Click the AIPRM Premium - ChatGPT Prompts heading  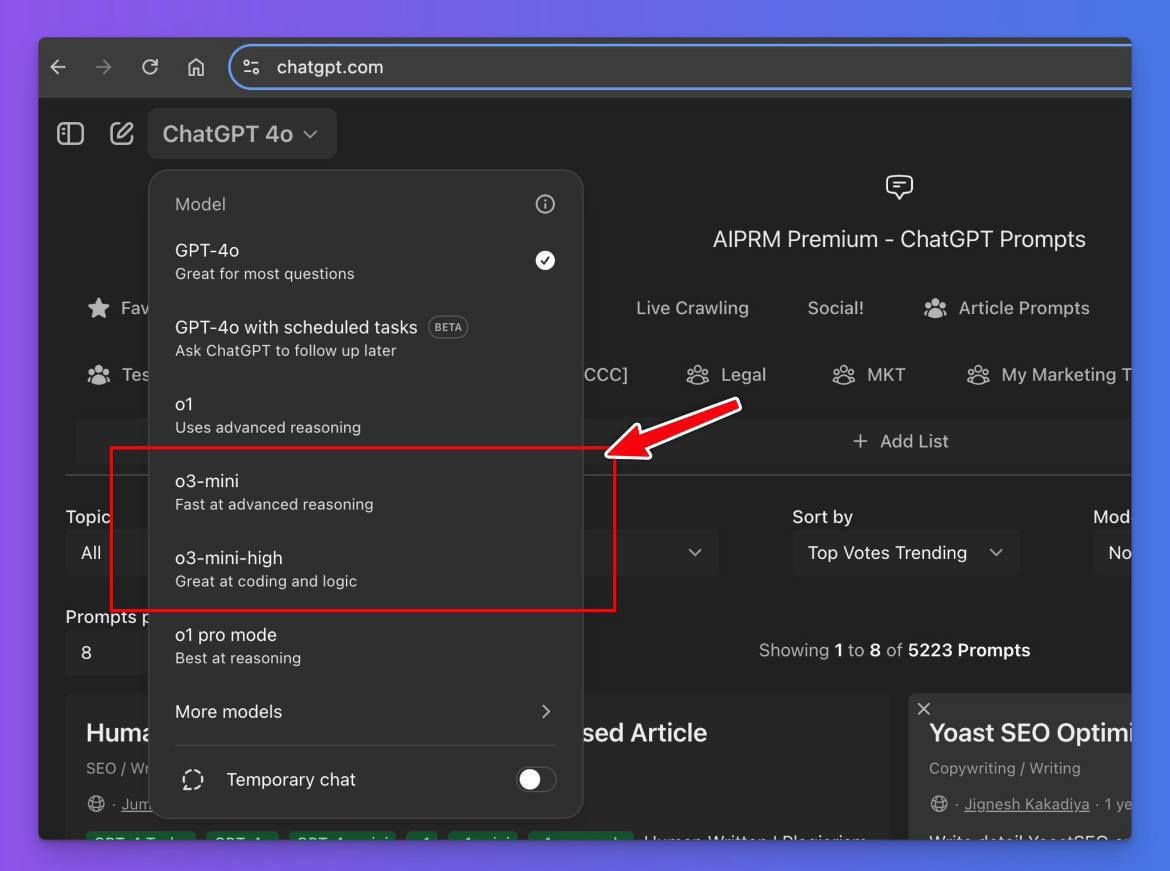[899, 239]
